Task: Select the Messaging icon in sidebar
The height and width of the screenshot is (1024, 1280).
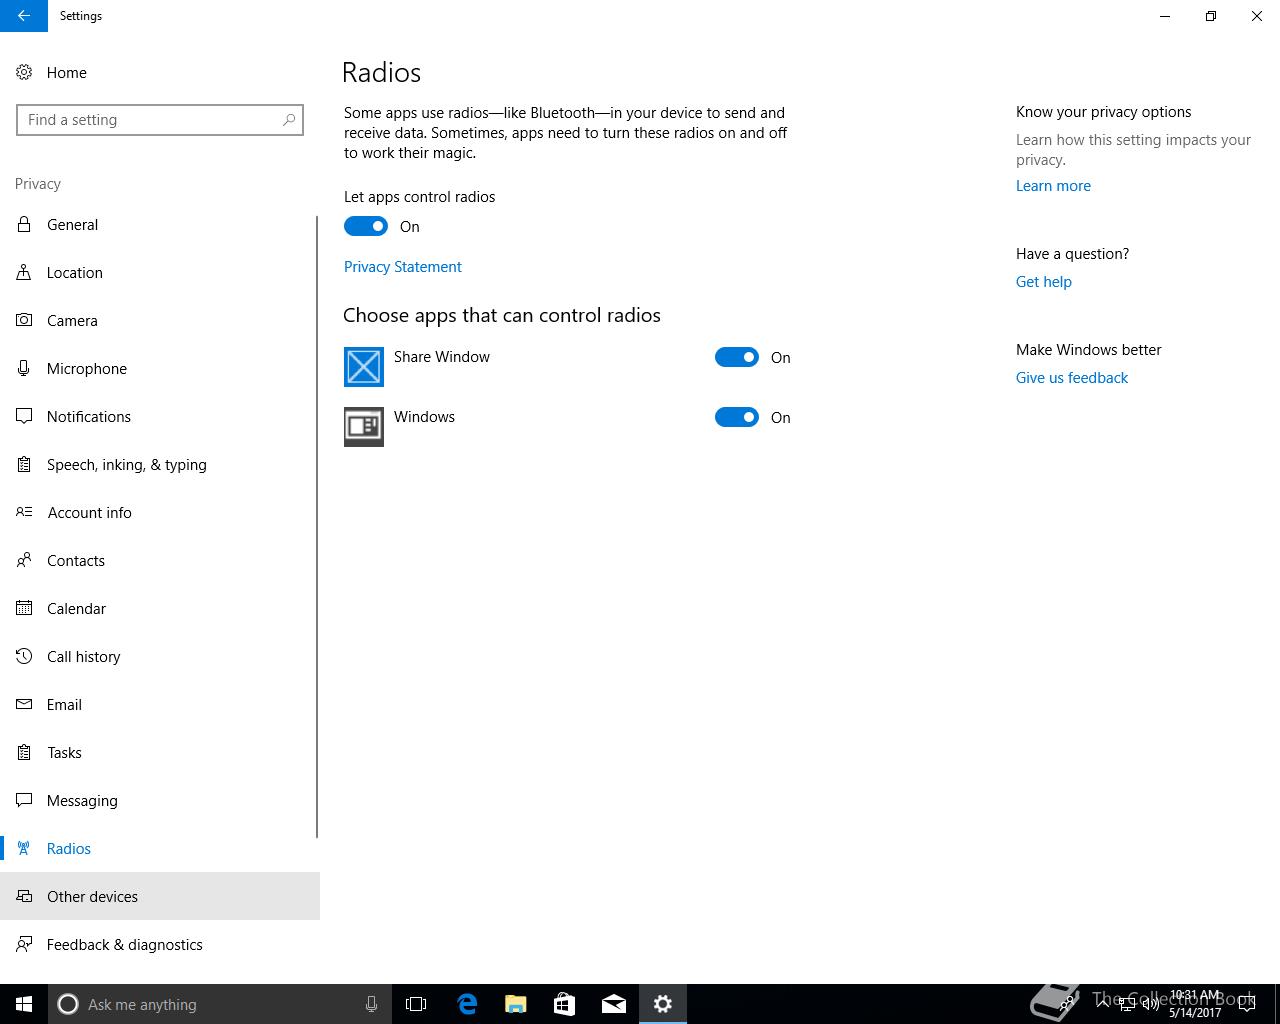Action: coord(24,801)
